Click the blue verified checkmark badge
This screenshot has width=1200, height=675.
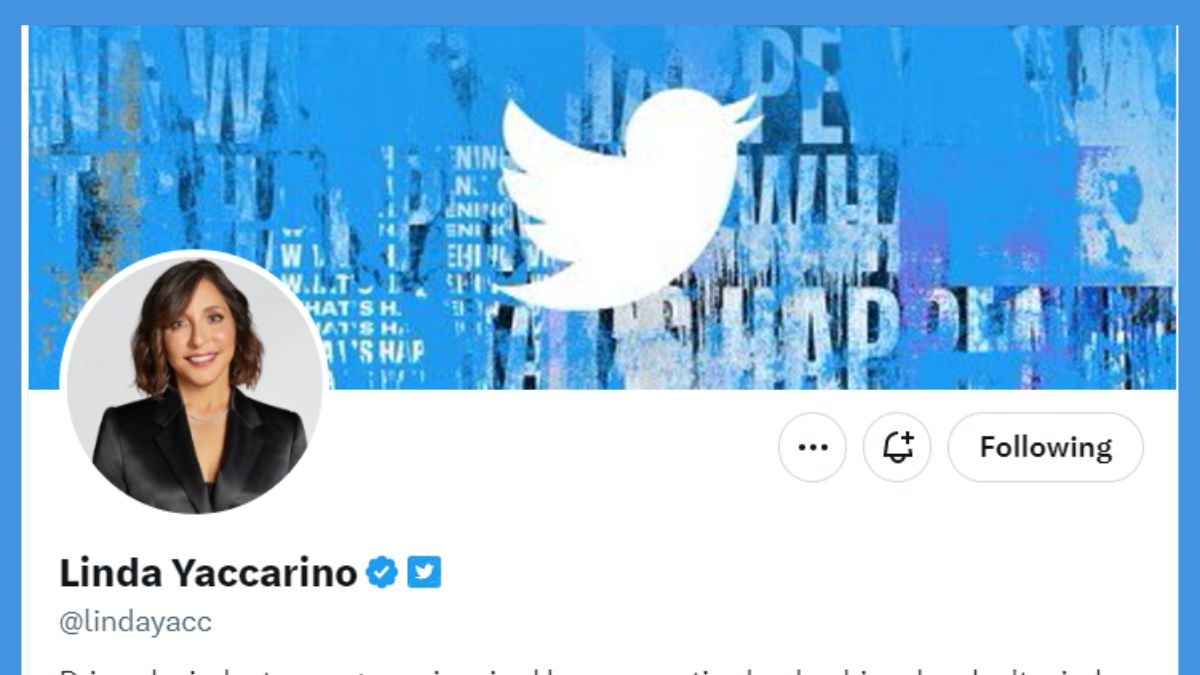pos(381,572)
